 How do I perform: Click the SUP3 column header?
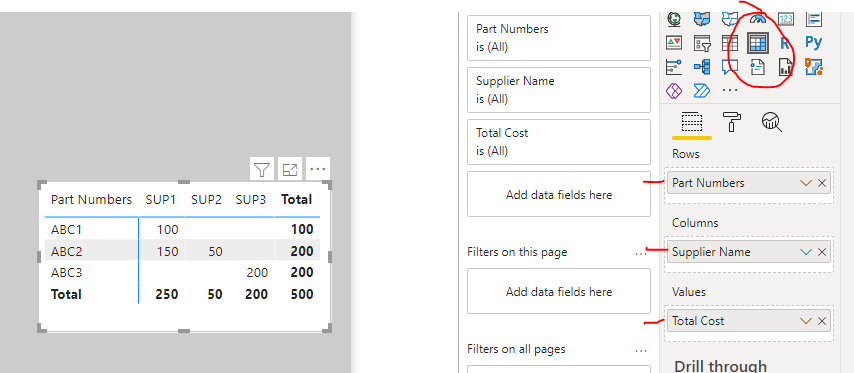(x=251, y=200)
